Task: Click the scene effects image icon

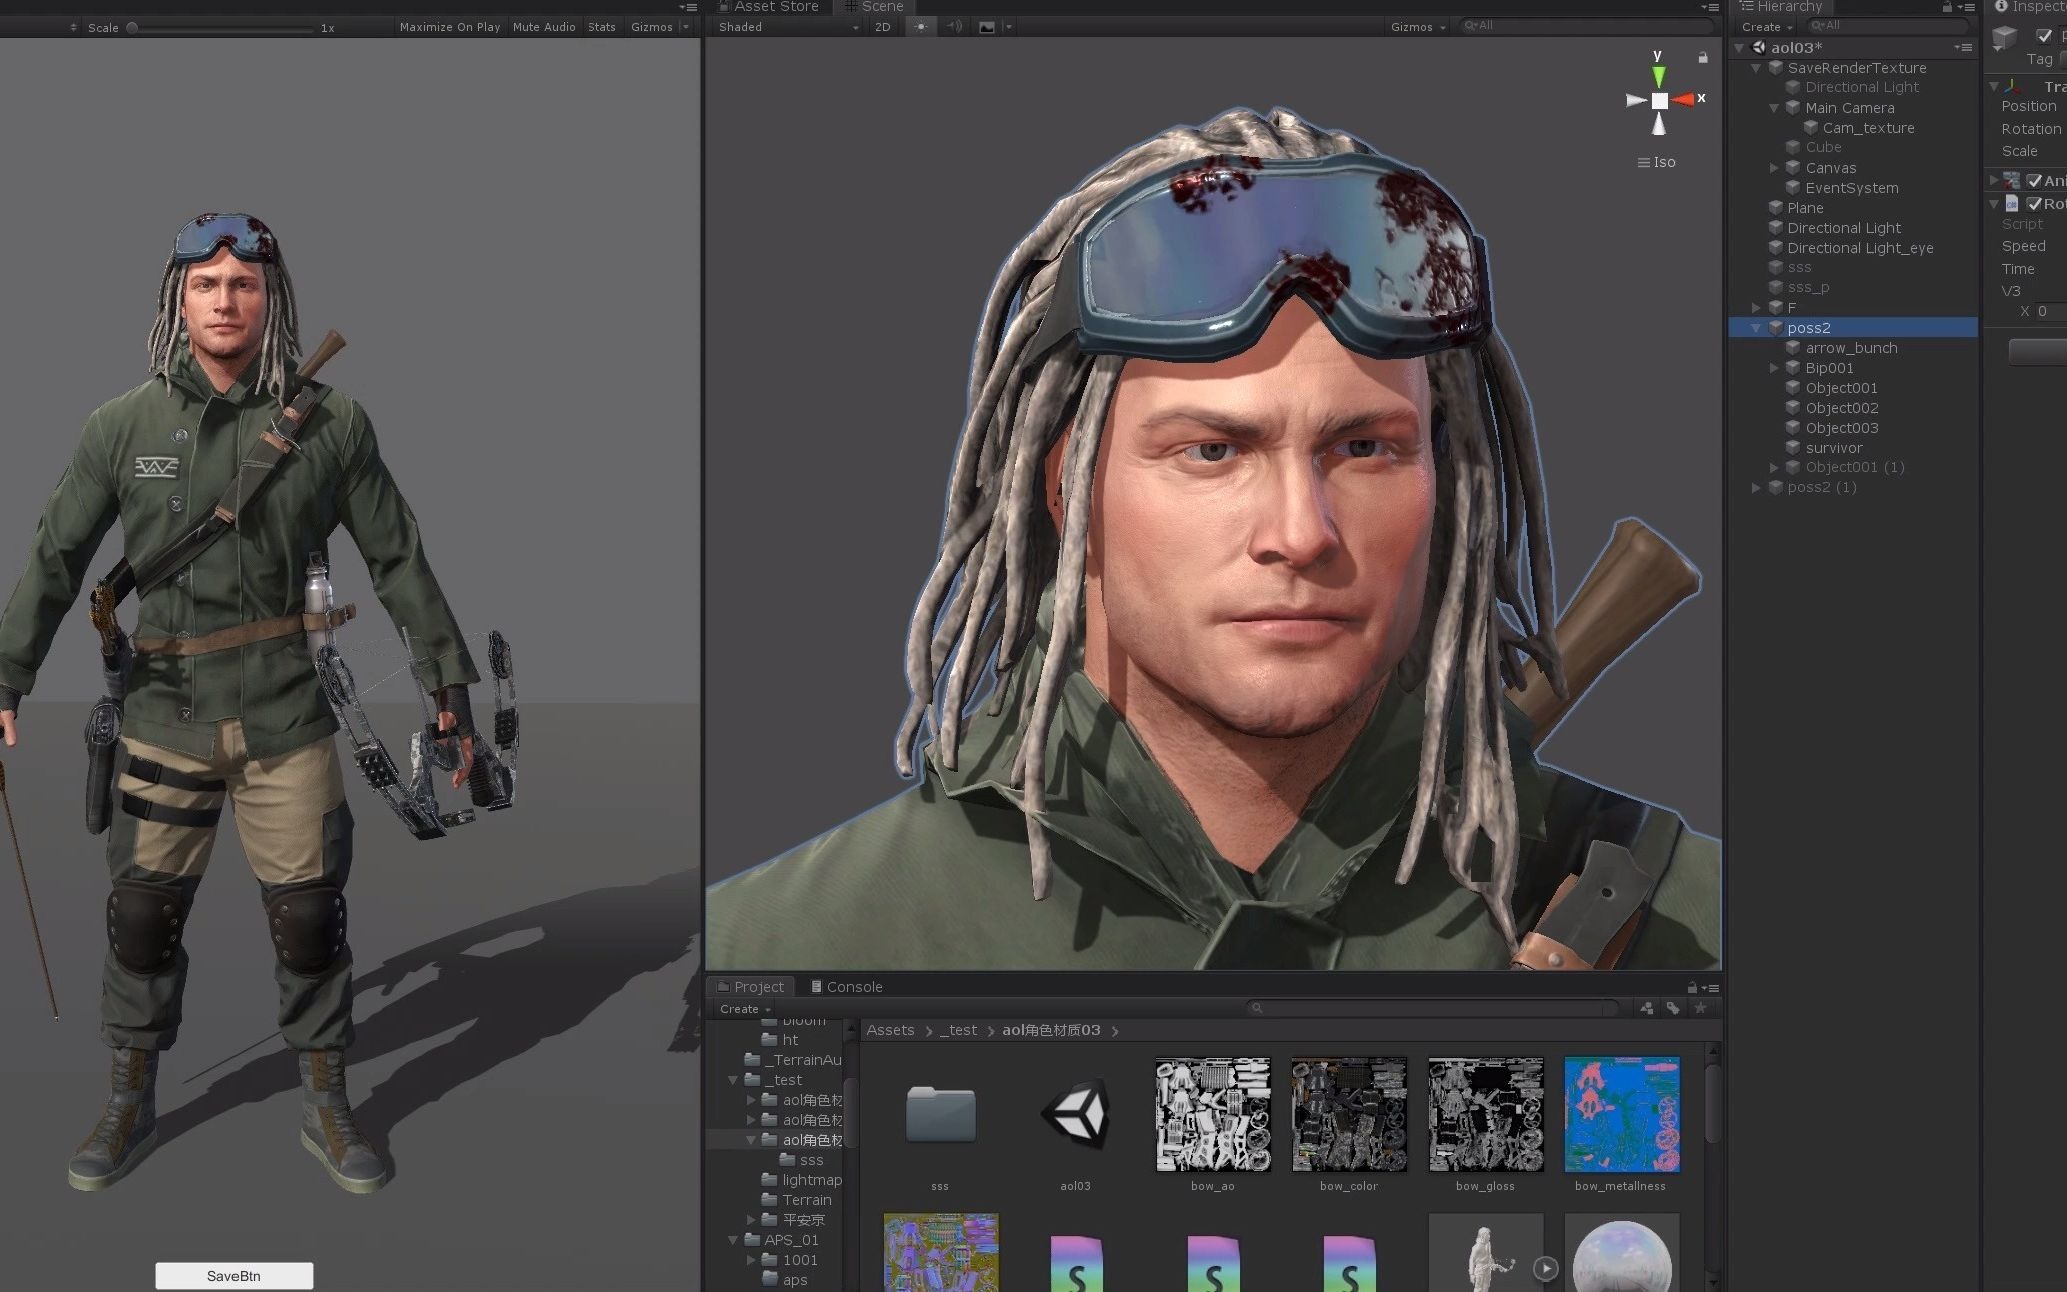Action: pos(987,27)
